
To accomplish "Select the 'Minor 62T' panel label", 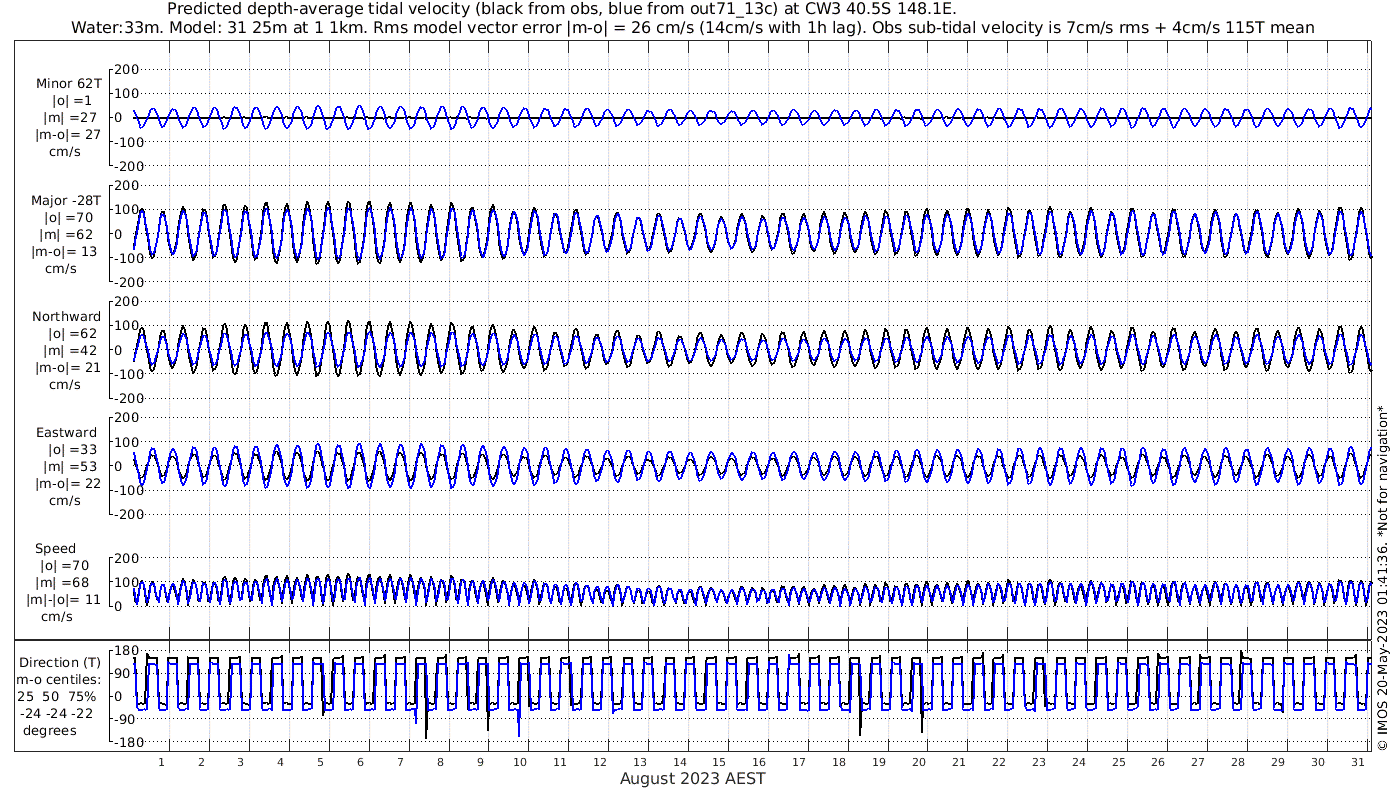I will (x=68, y=84).
